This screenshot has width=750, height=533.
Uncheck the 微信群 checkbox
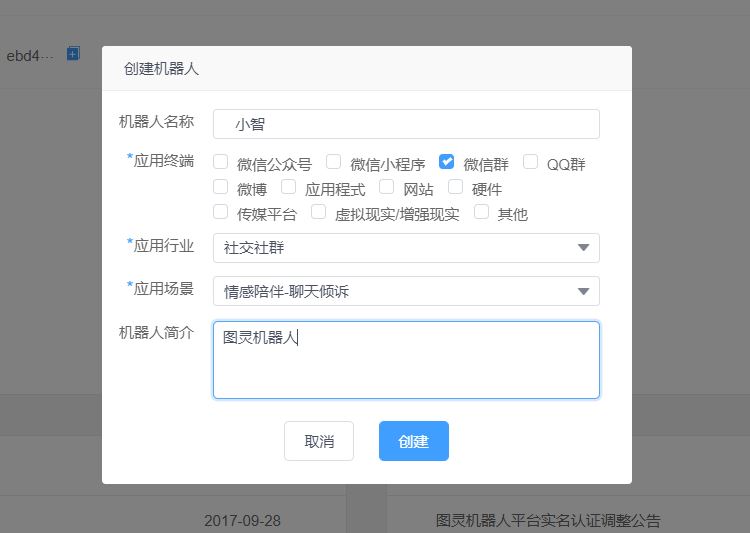tap(447, 162)
